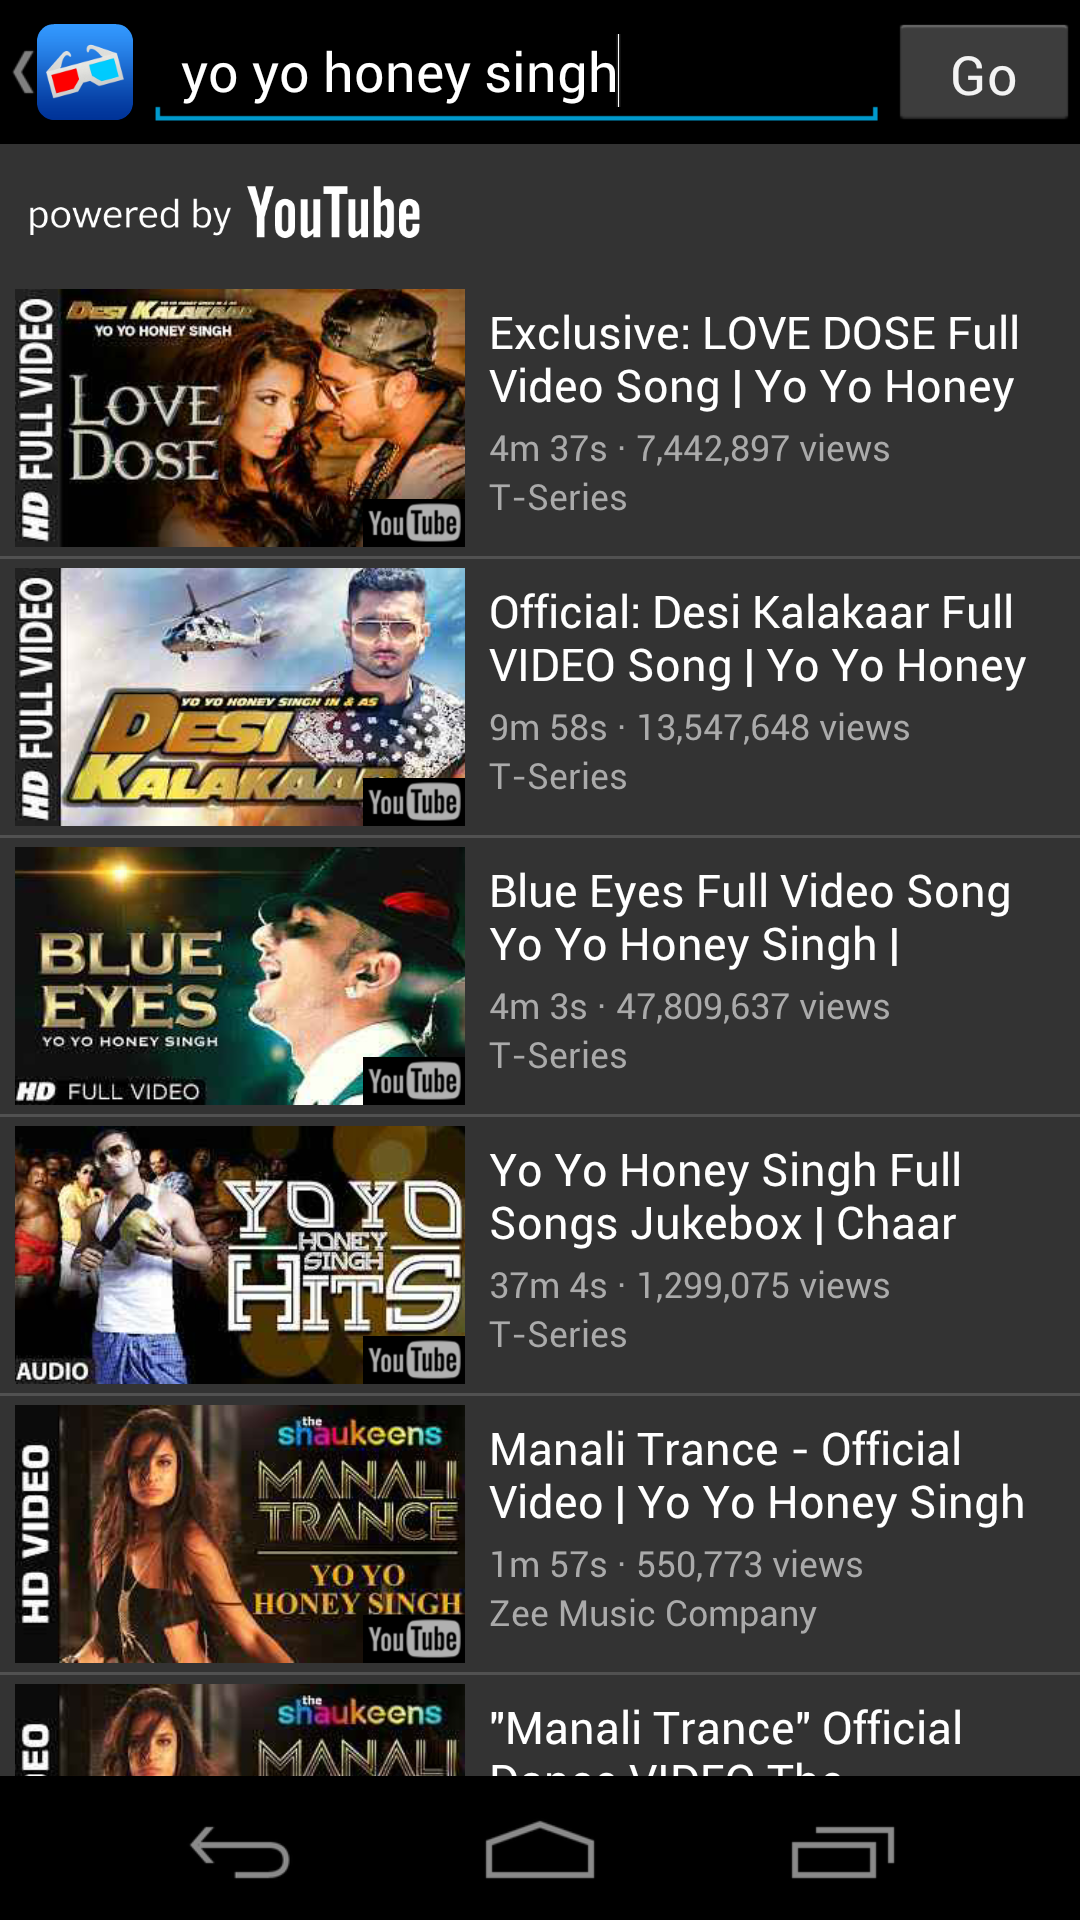Select Yo Yo Honey Singh Full Songs Jukebox
This screenshot has width=1080, height=1920.
pos(725,1197)
